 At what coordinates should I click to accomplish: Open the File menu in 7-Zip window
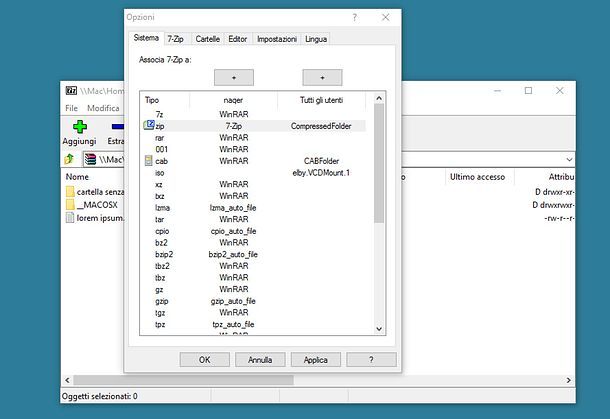point(72,108)
